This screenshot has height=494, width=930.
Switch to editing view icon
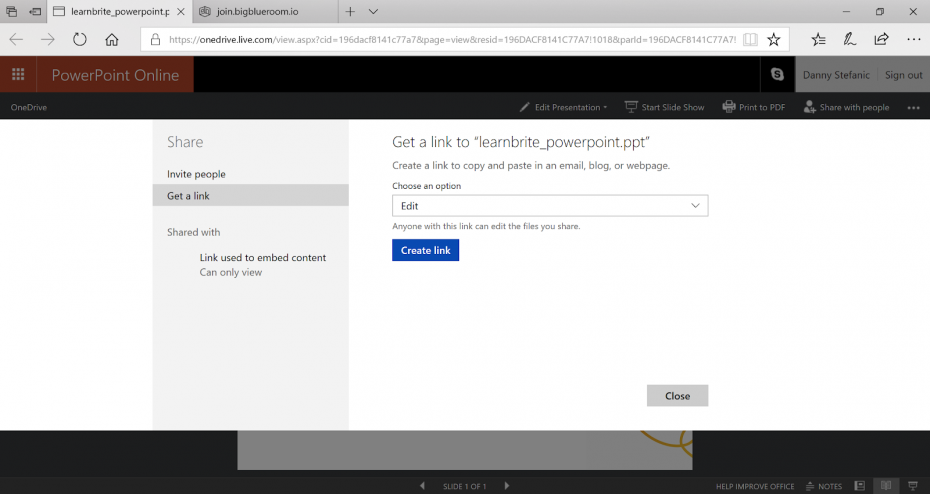tap(859, 486)
